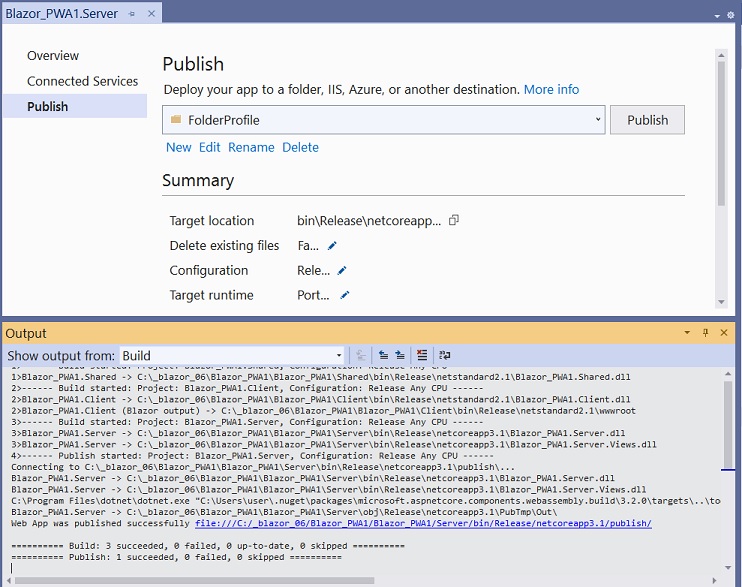Image resolution: width=742 pixels, height=587 pixels.
Task: Clear all text in Output window
Action: (422, 355)
